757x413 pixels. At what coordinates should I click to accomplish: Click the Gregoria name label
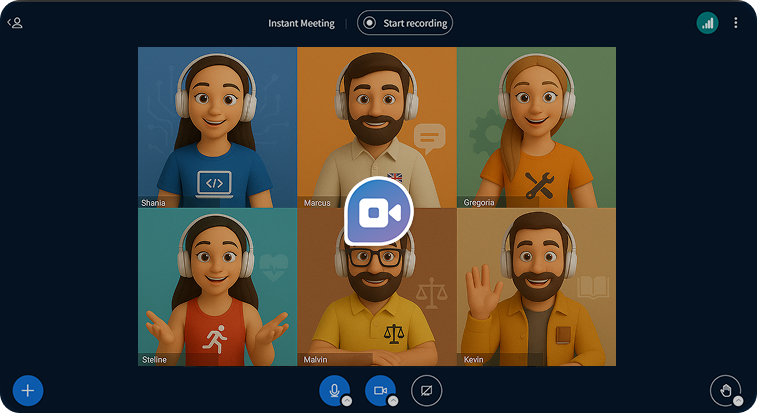(479, 202)
